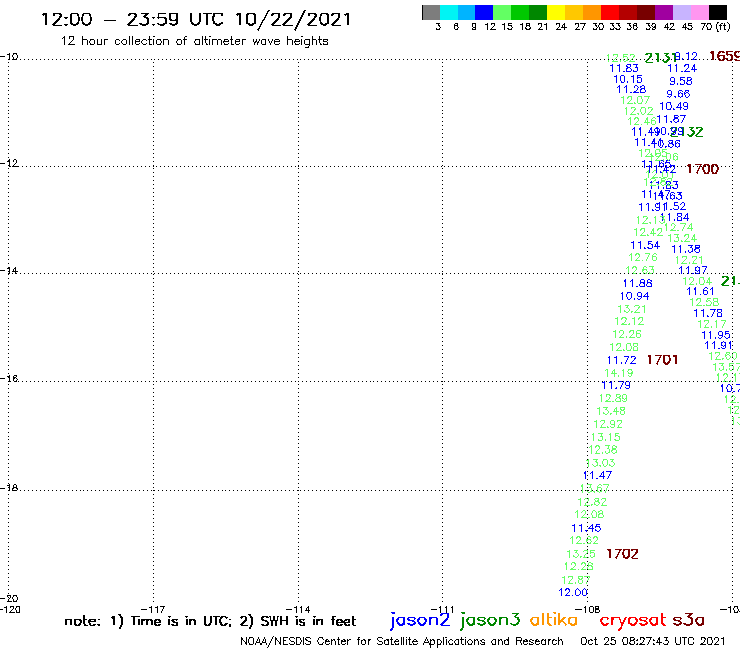Click the 1701 time marker

(662, 360)
